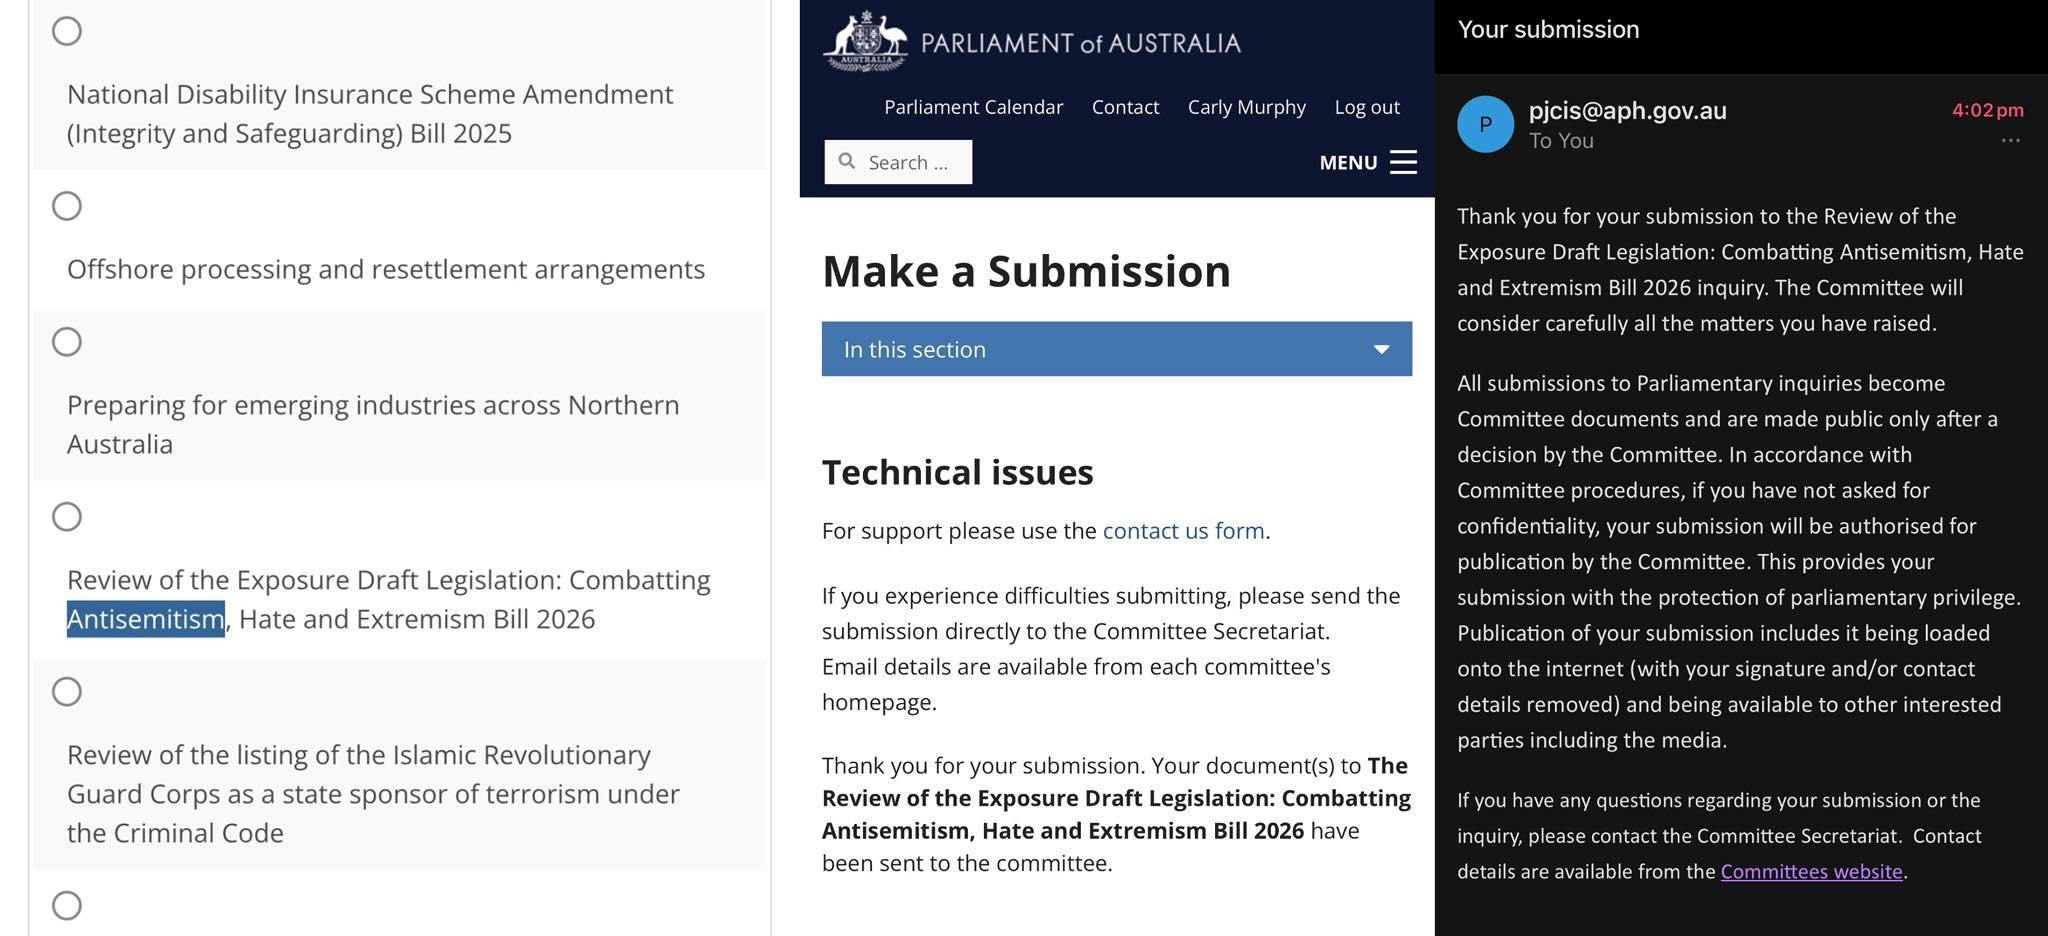Click National Disability Insurance Scheme Amendment label
This screenshot has height=936, width=2048.
pos(370,114)
